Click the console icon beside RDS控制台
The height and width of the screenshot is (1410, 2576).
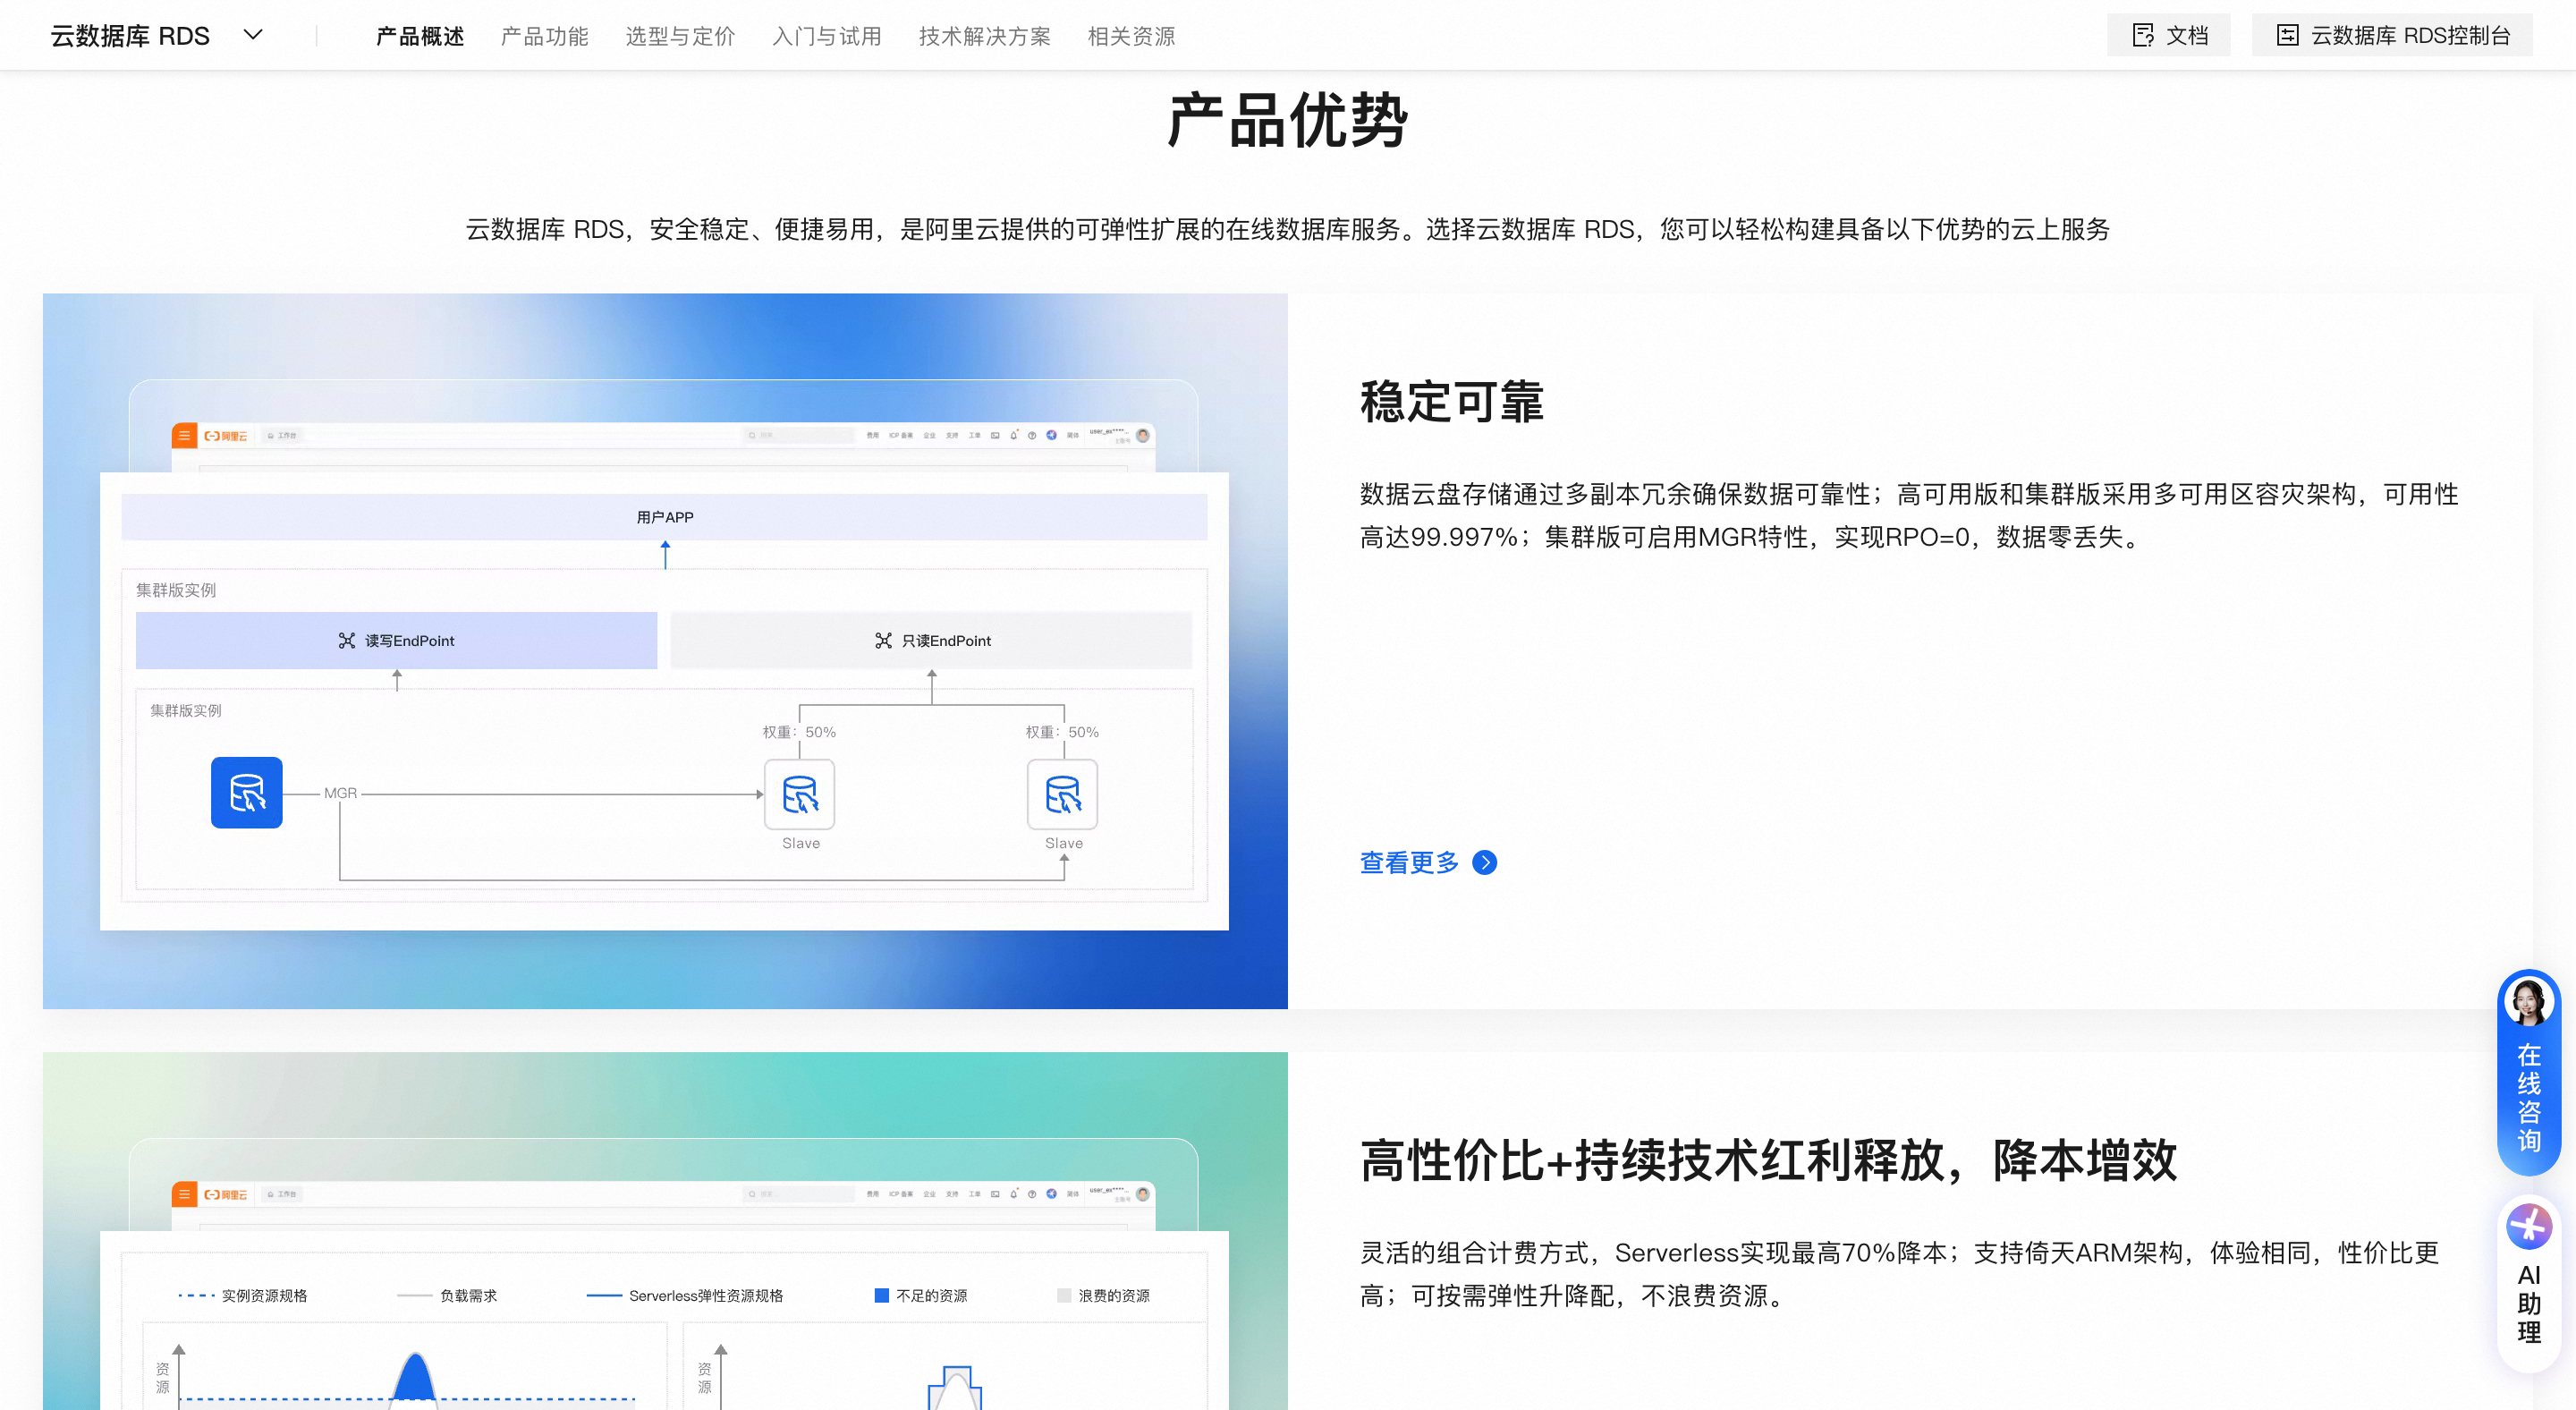click(x=2287, y=35)
